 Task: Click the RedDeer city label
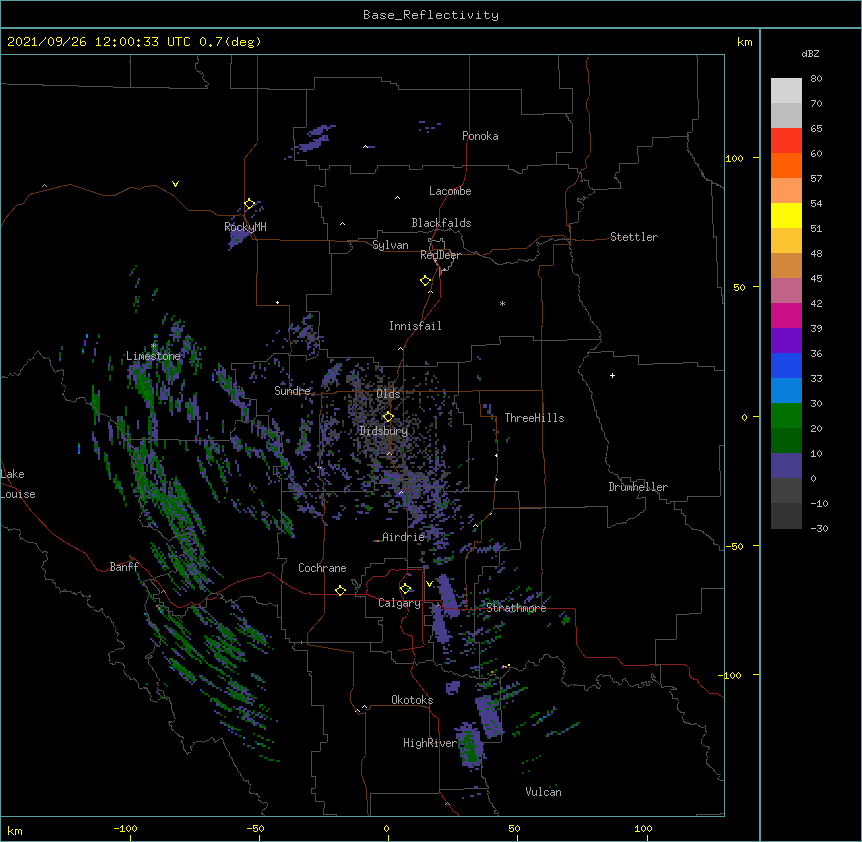(x=440, y=255)
